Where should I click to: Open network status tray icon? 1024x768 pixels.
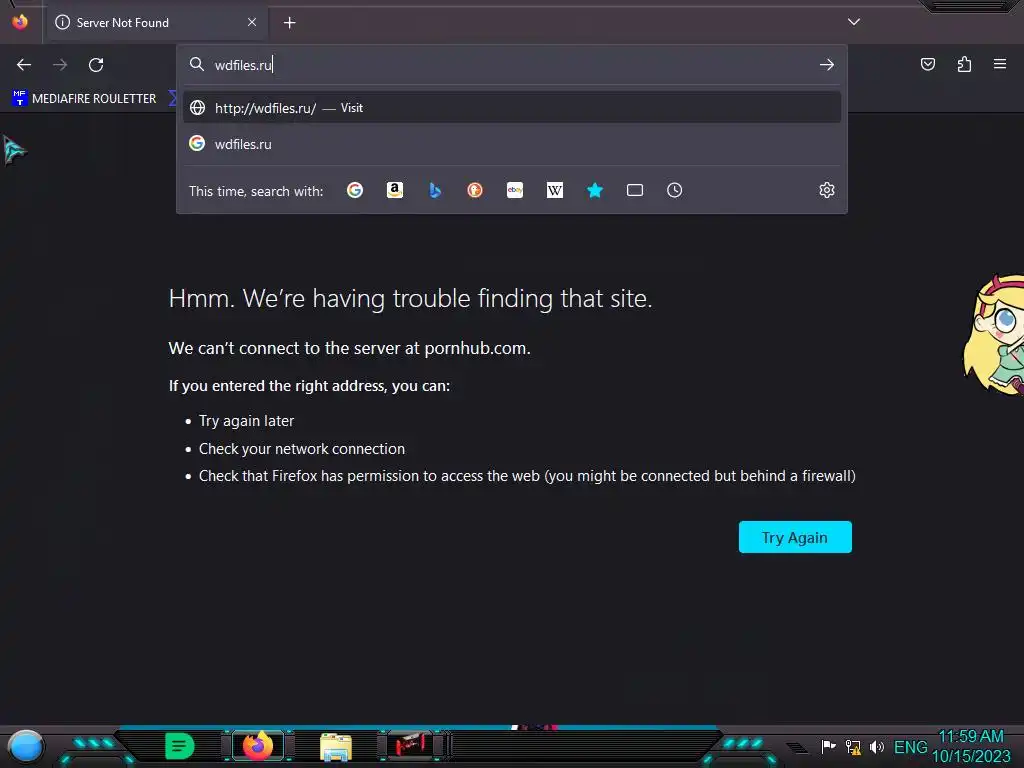click(x=853, y=747)
